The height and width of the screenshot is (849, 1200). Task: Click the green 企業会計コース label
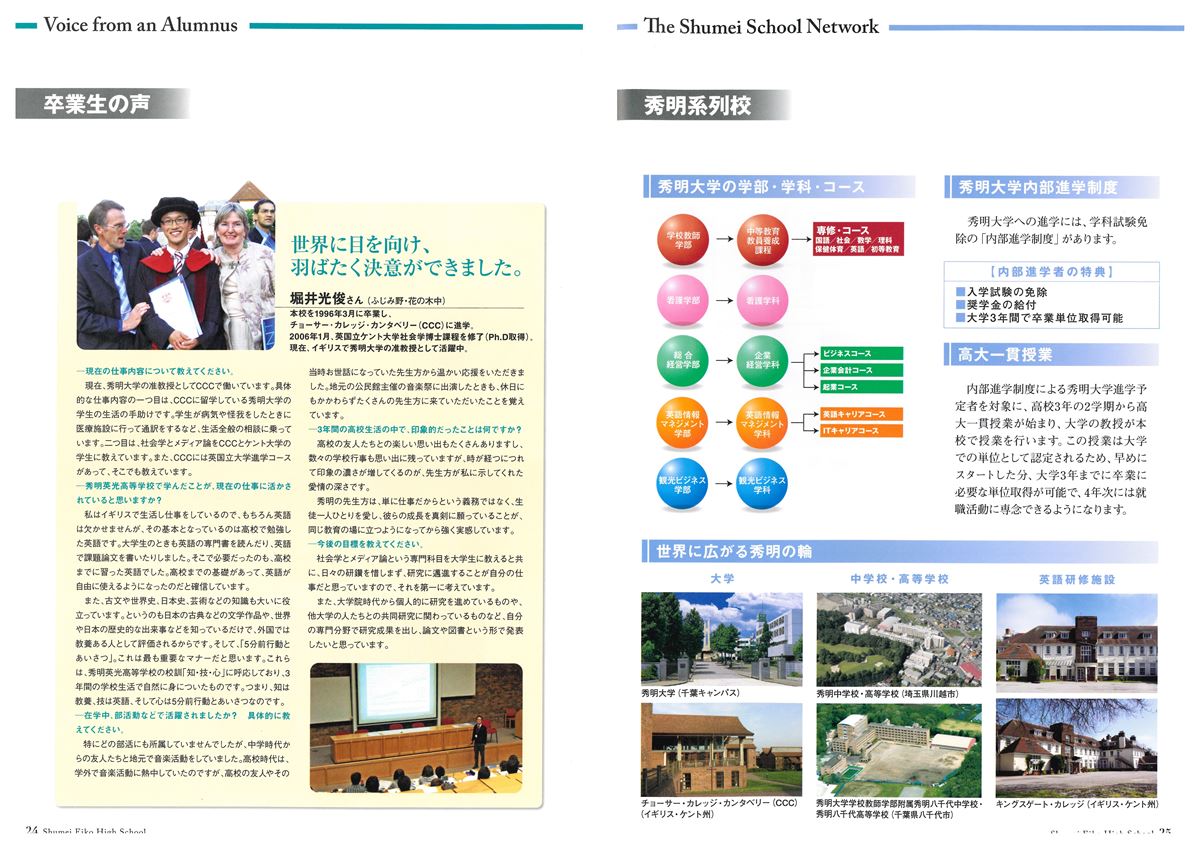[861, 370]
